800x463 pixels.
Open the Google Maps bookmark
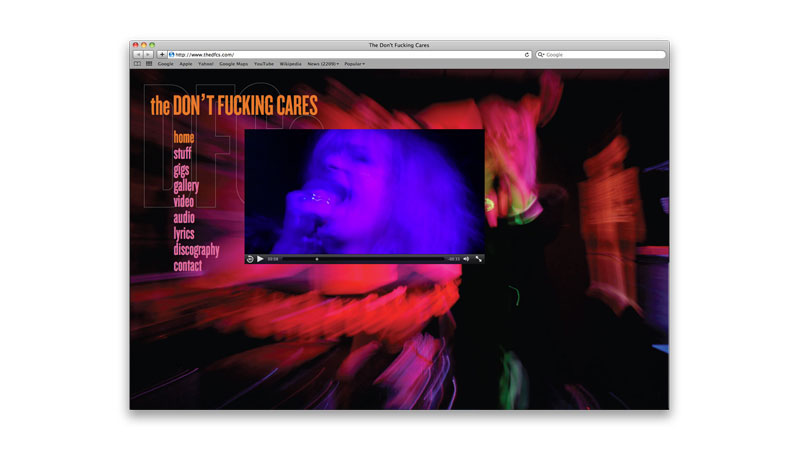tap(234, 64)
